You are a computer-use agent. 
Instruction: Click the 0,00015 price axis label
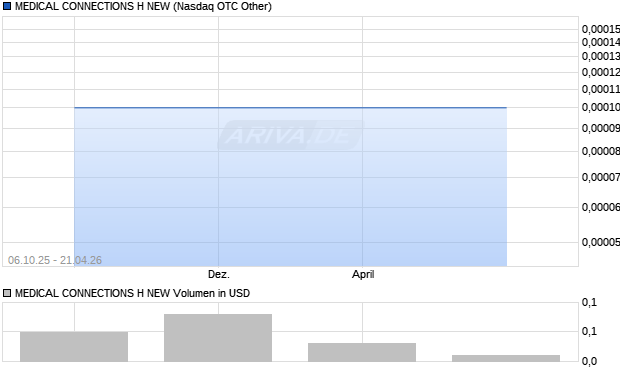click(601, 29)
